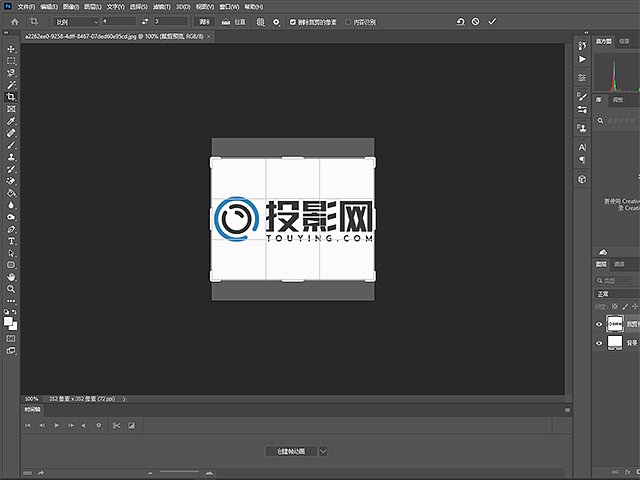Cancel the current crop operation
The image size is (640, 480).
[x=476, y=22]
